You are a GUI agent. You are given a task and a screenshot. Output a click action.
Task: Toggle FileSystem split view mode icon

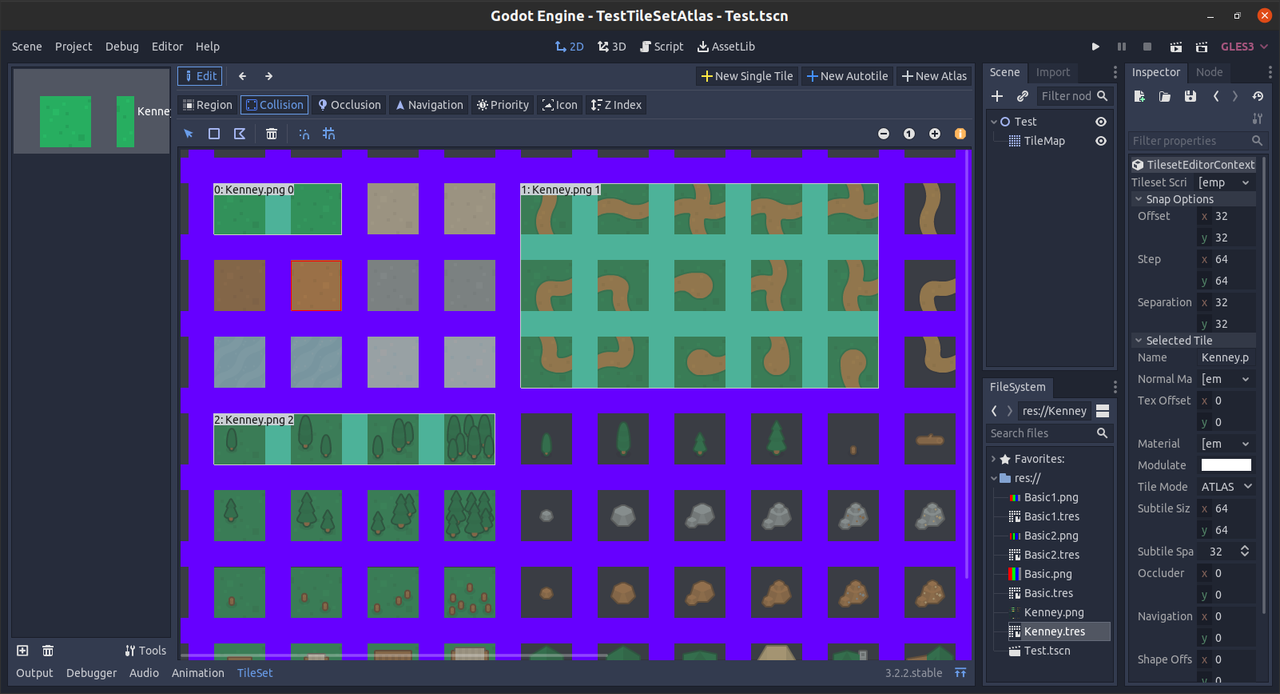pyautogui.click(x=1102, y=411)
